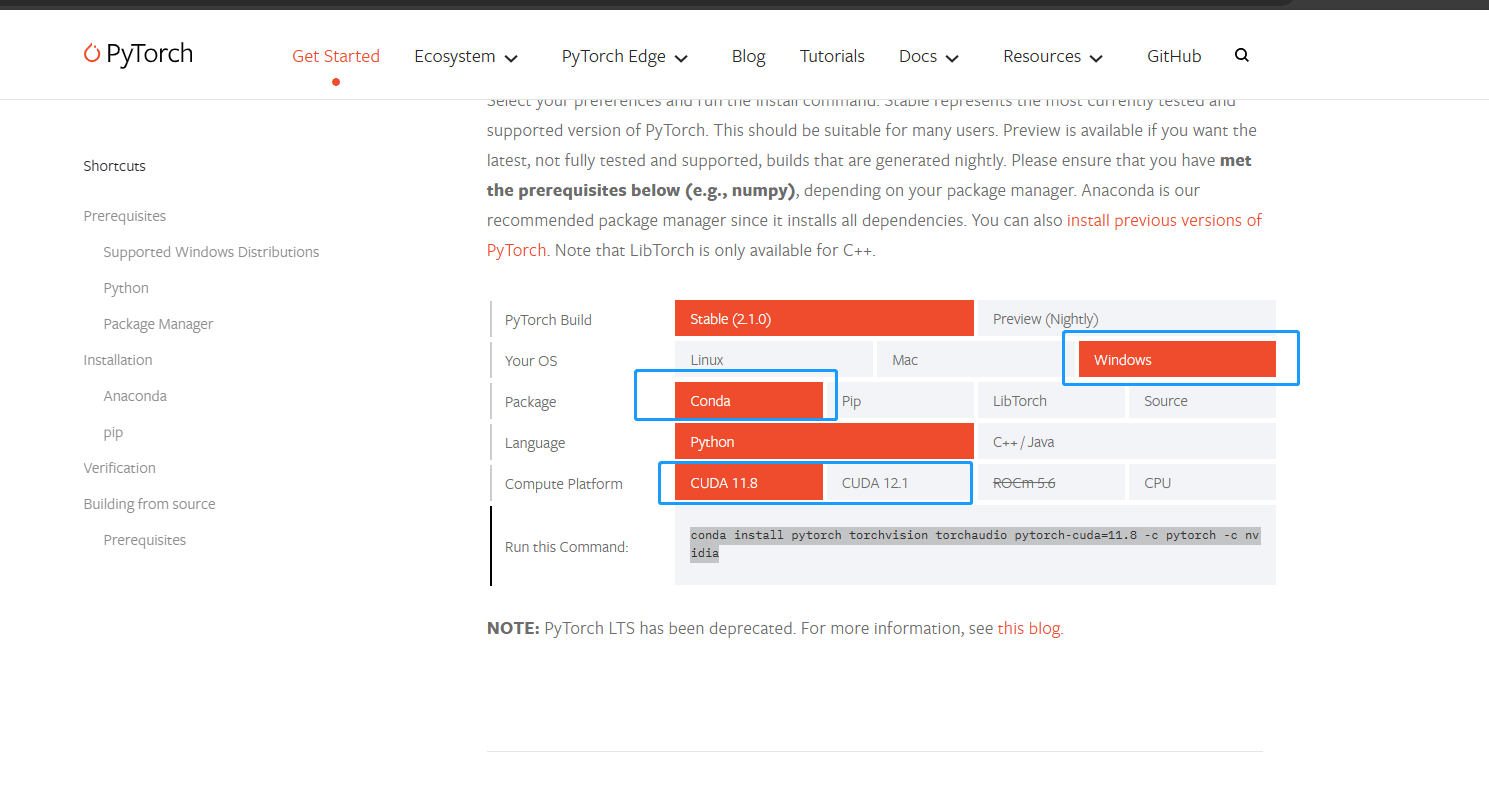Jump to Prerequisites shortcut under Shortcuts

(x=125, y=216)
